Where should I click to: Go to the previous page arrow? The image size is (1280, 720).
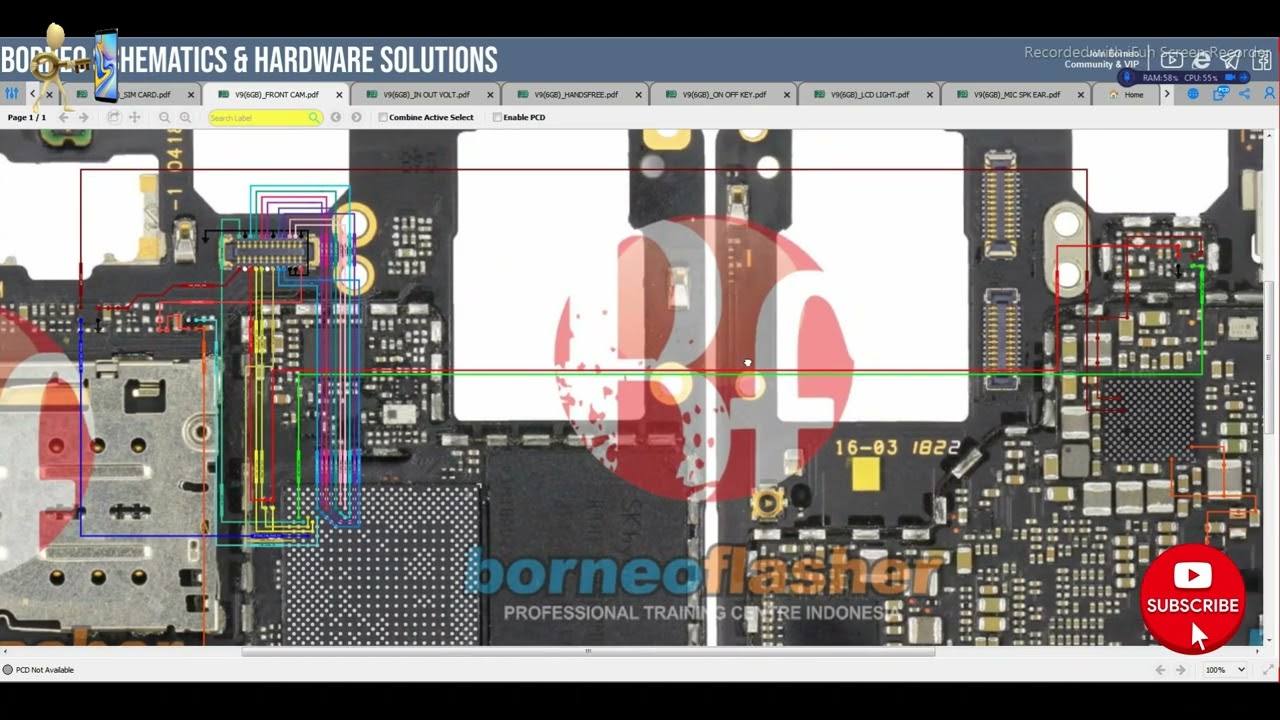point(64,117)
